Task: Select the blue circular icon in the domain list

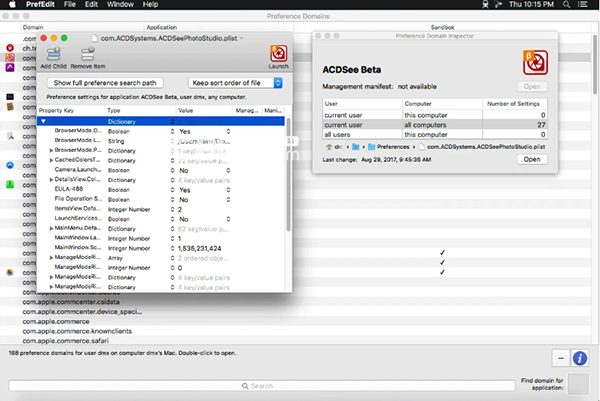Action: click(10, 165)
